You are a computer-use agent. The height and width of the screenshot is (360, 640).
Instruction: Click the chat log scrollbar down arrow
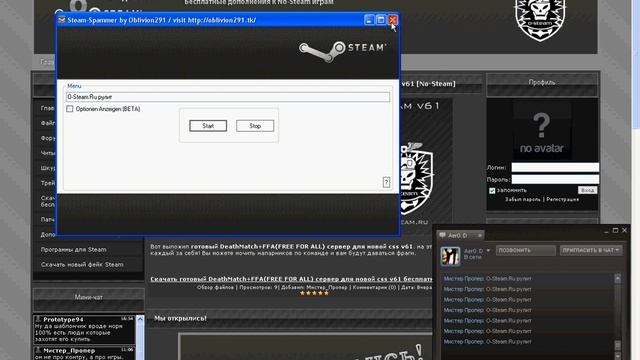click(x=618, y=356)
